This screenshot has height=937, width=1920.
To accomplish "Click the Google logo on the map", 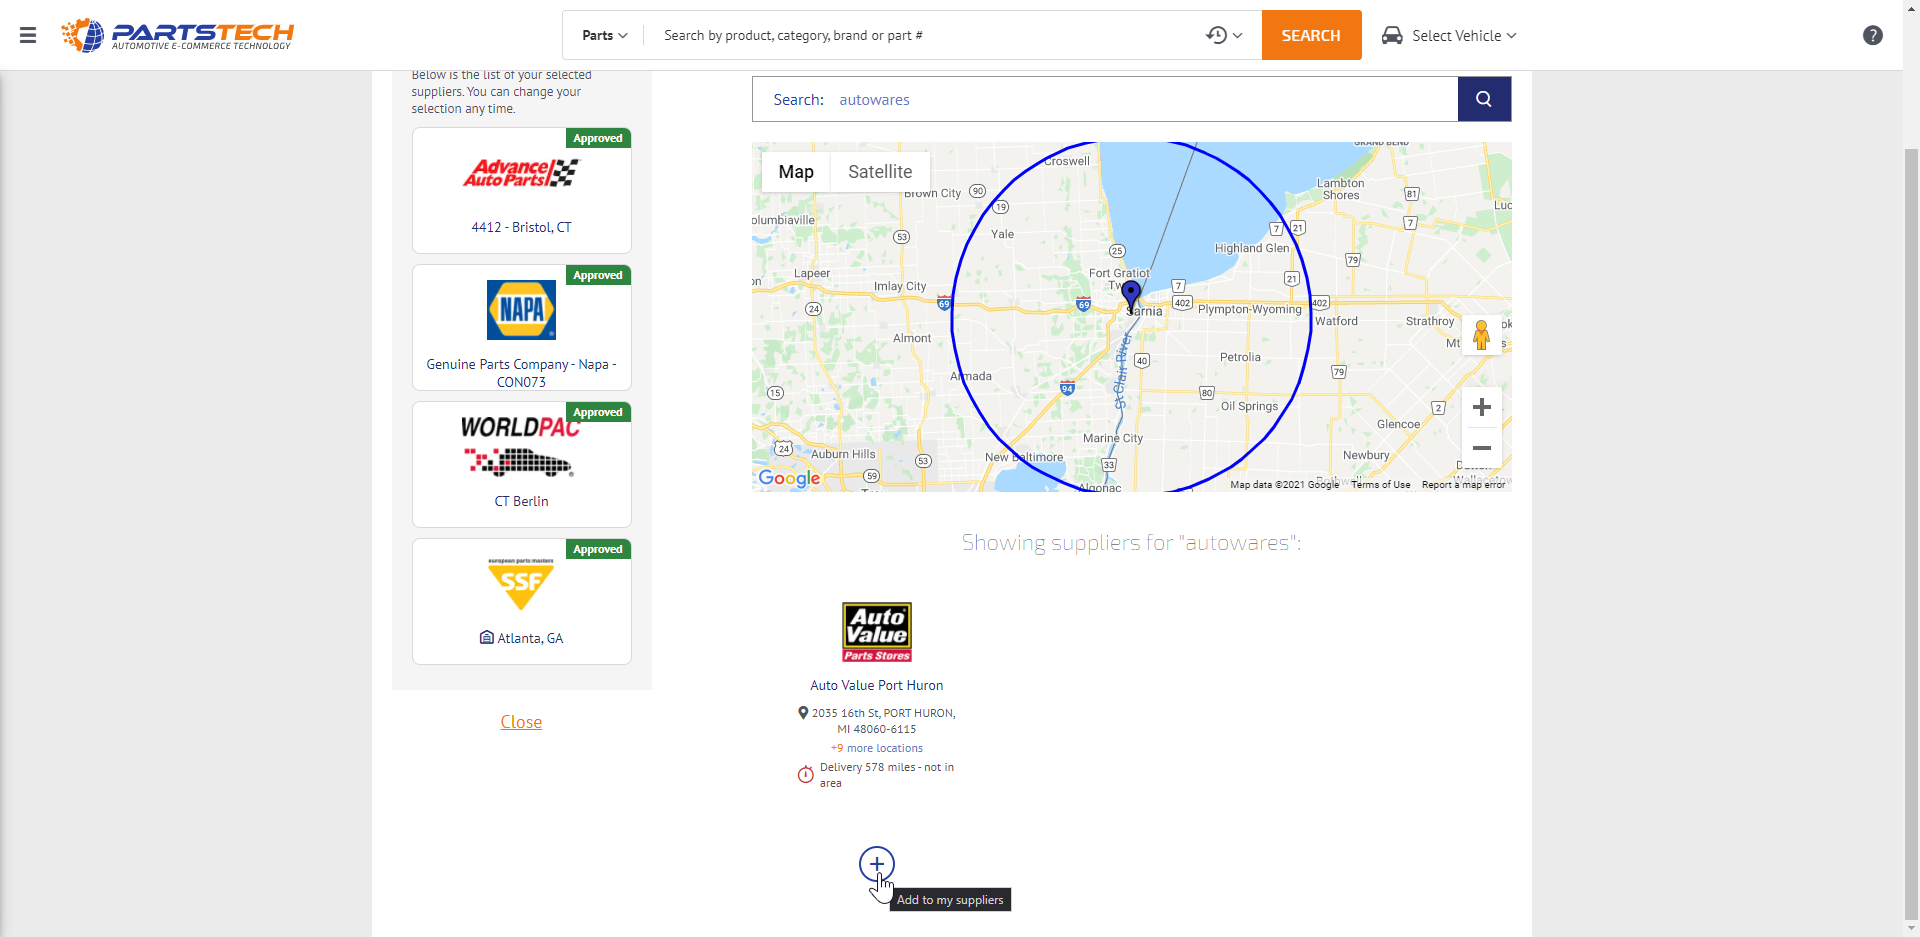I will pyautogui.click(x=789, y=478).
